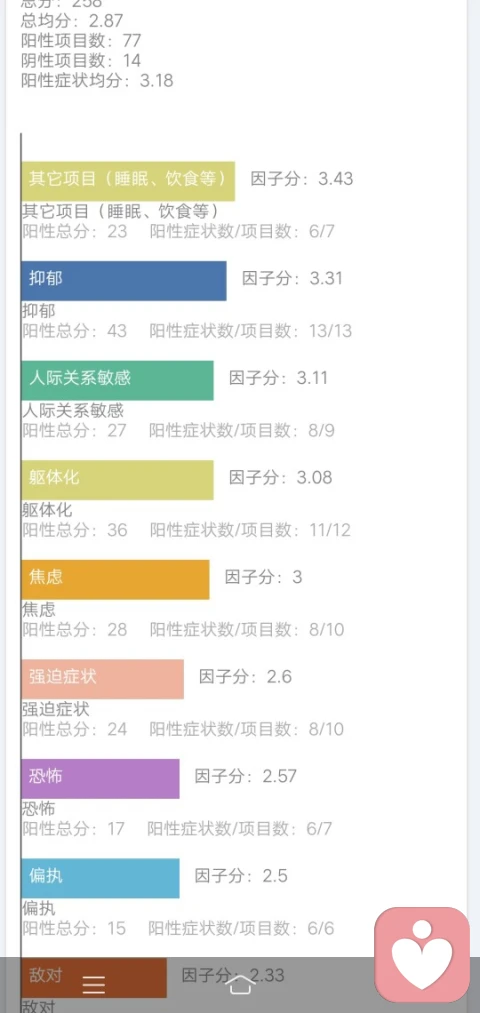This screenshot has height=1013, width=480.
Task: Select the brown 敌对 bar
Action: pos(94,977)
